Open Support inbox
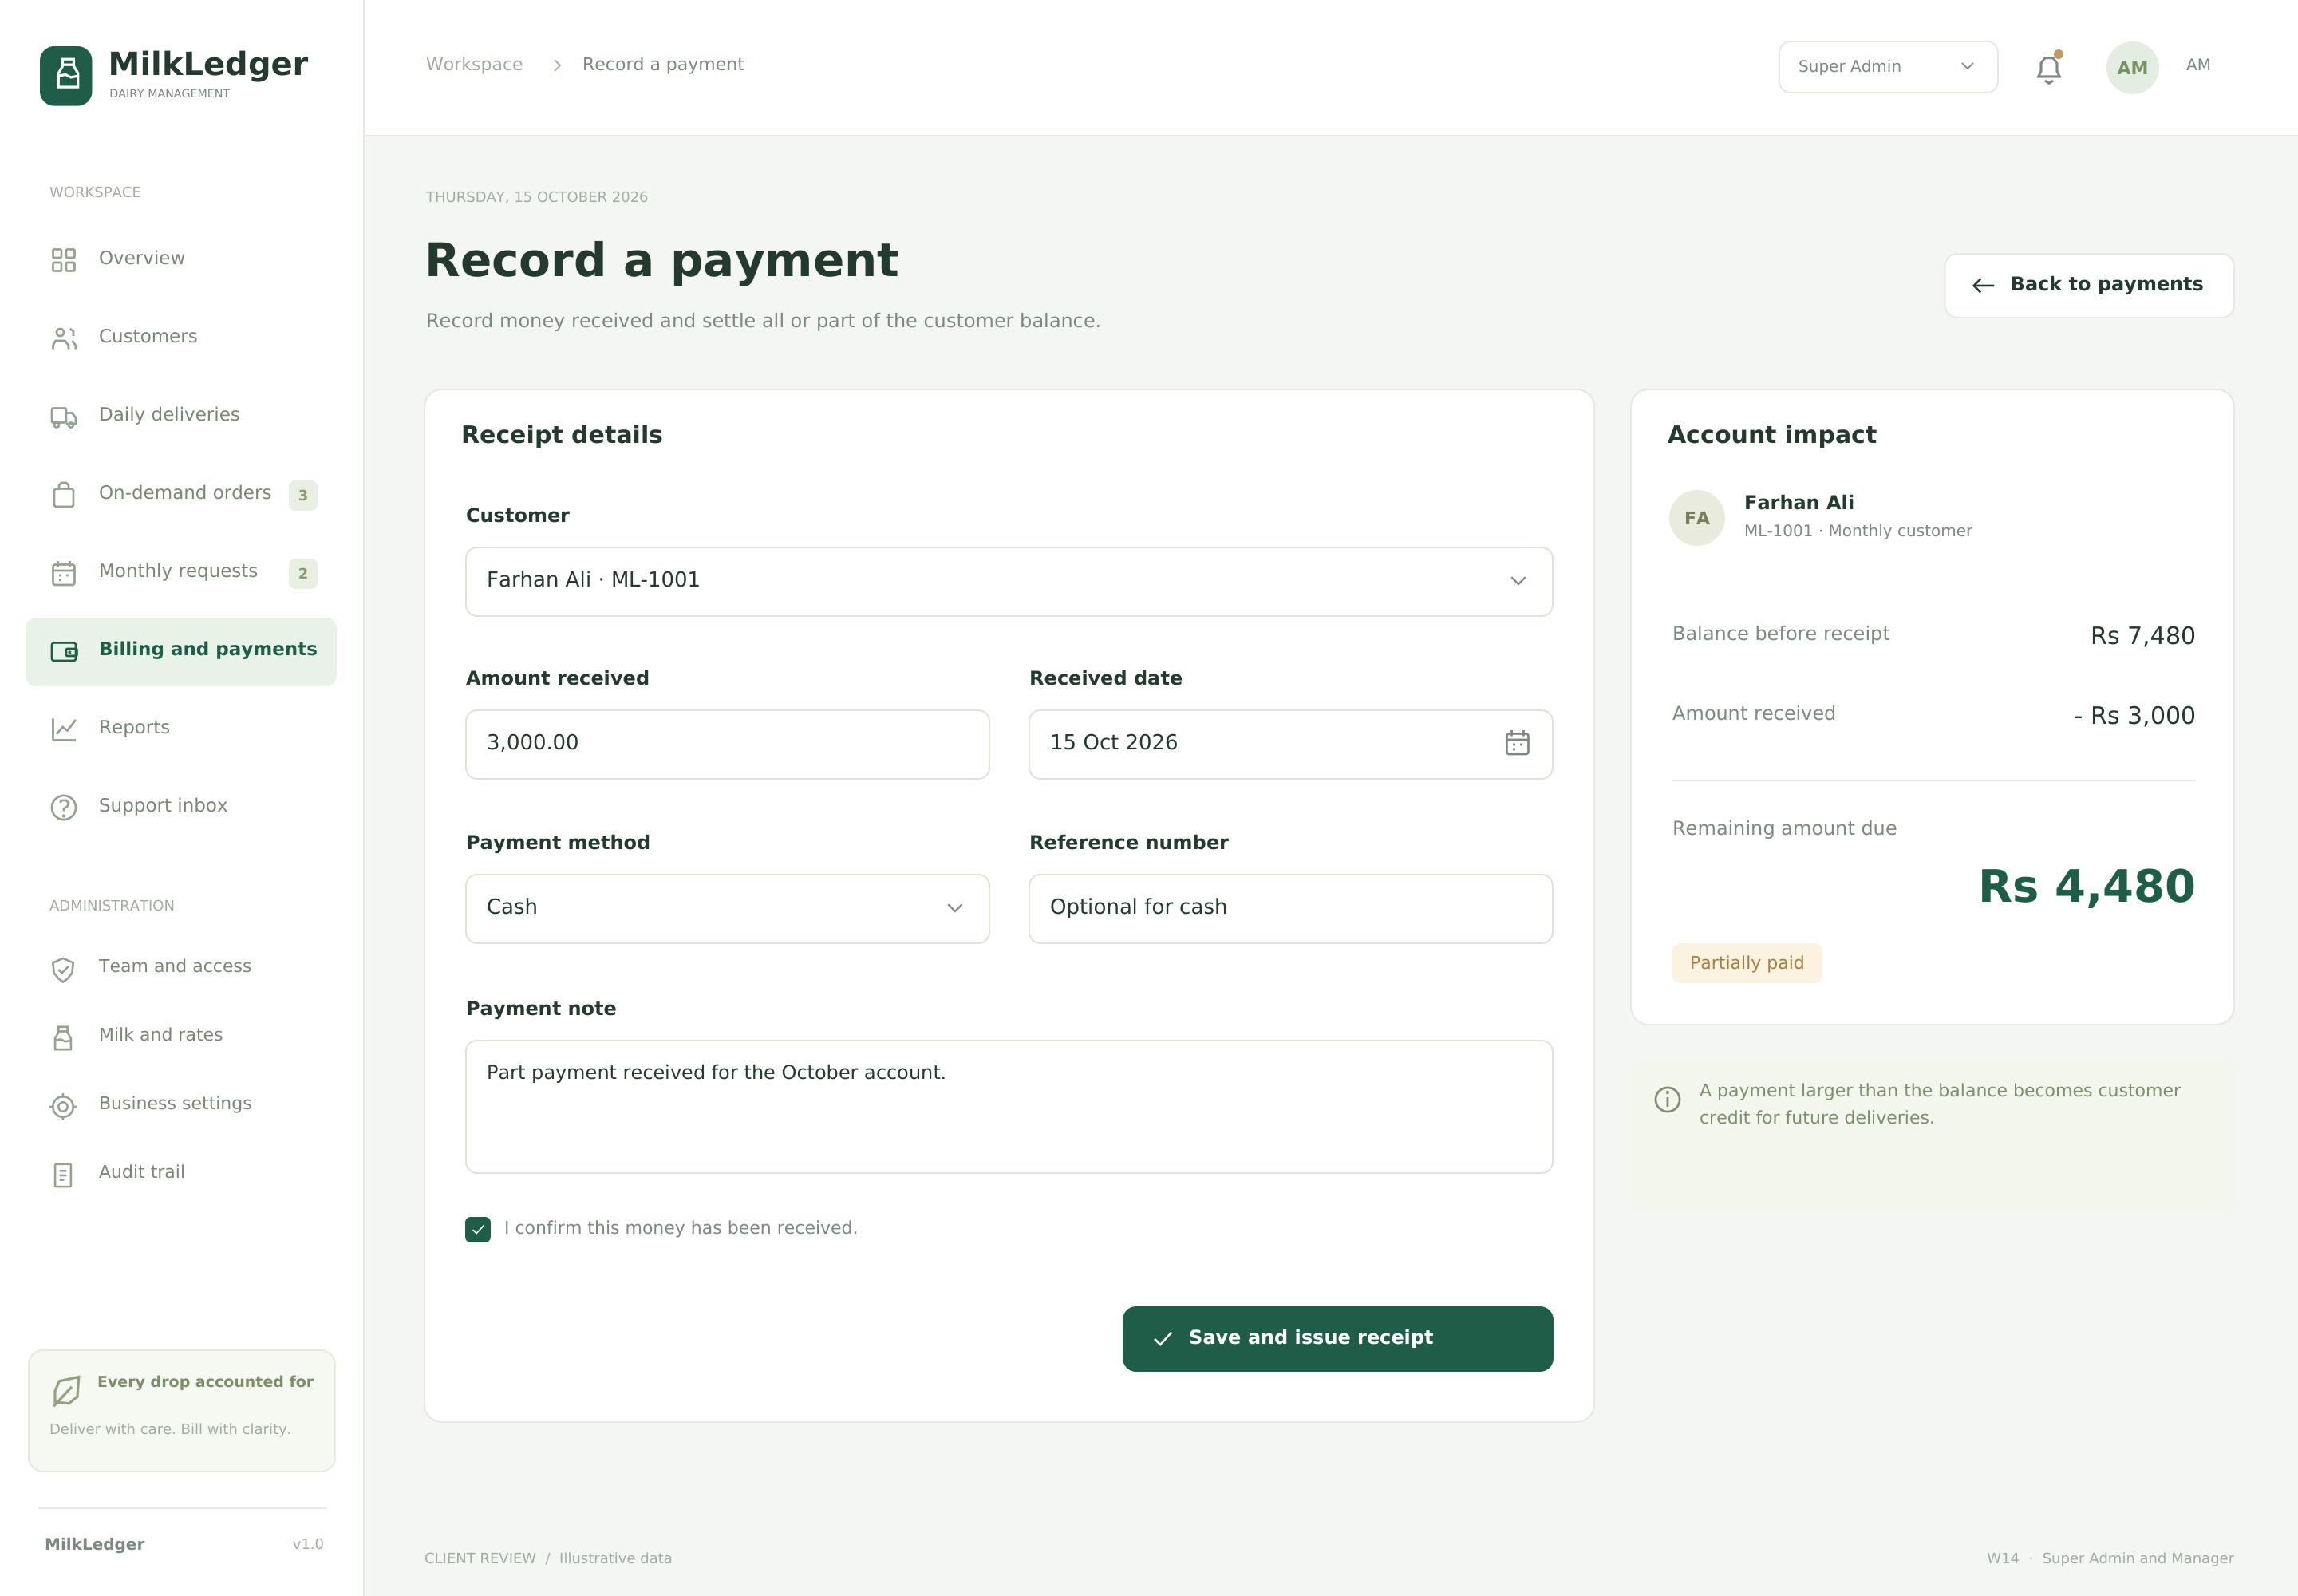This screenshot has width=2298, height=1596. pyautogui.click(x=181, y=805)
